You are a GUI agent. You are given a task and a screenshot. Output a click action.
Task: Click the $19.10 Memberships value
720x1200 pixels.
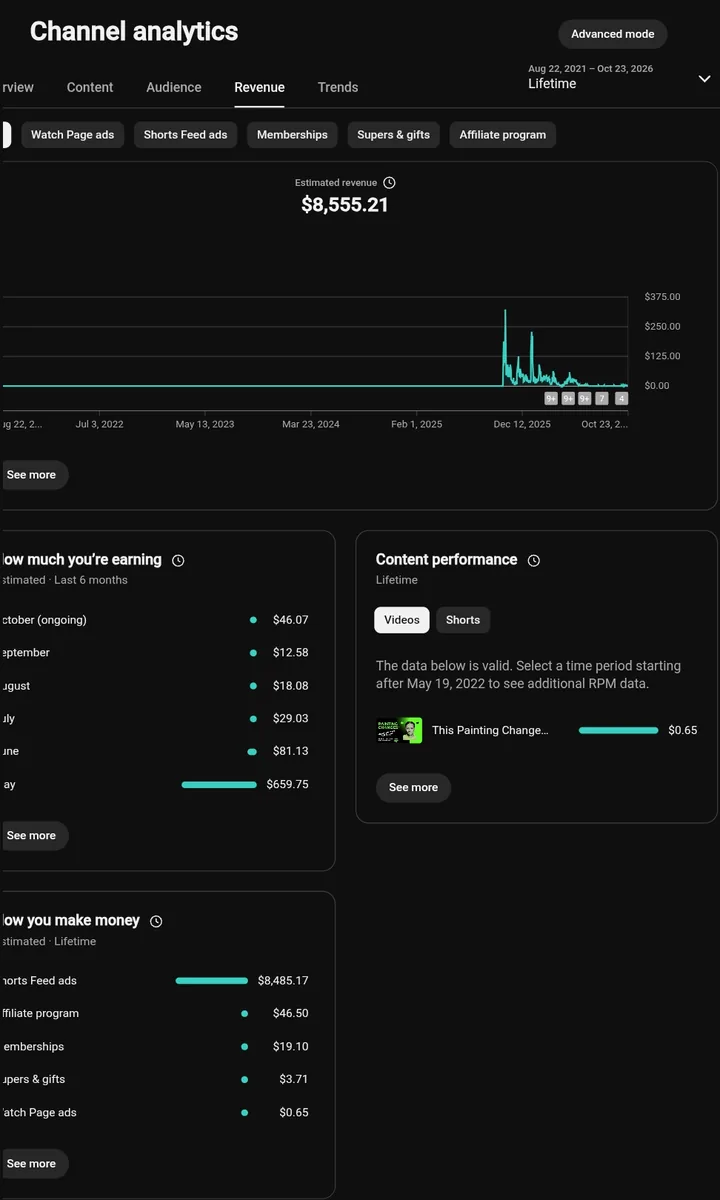pyautogui.click(x=290, y=1047)
